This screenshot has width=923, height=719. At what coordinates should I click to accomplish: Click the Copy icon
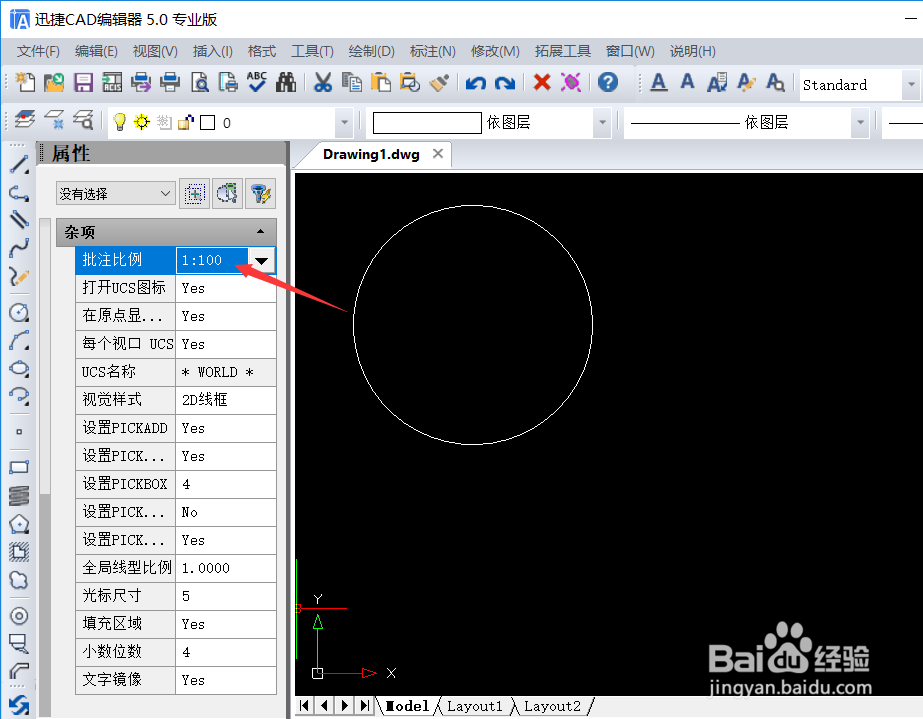[x=351, y=82]
